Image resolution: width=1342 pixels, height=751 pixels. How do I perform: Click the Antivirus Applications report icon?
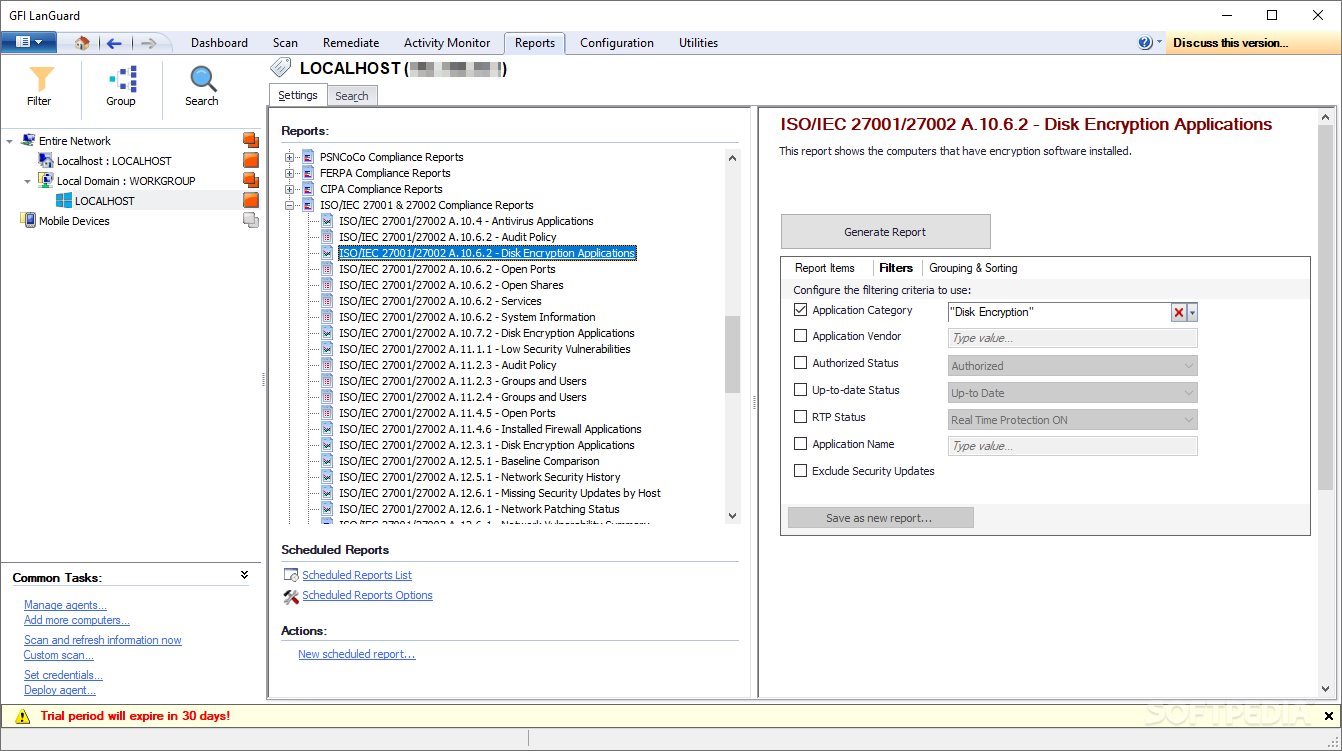click(x=327, y=221)
